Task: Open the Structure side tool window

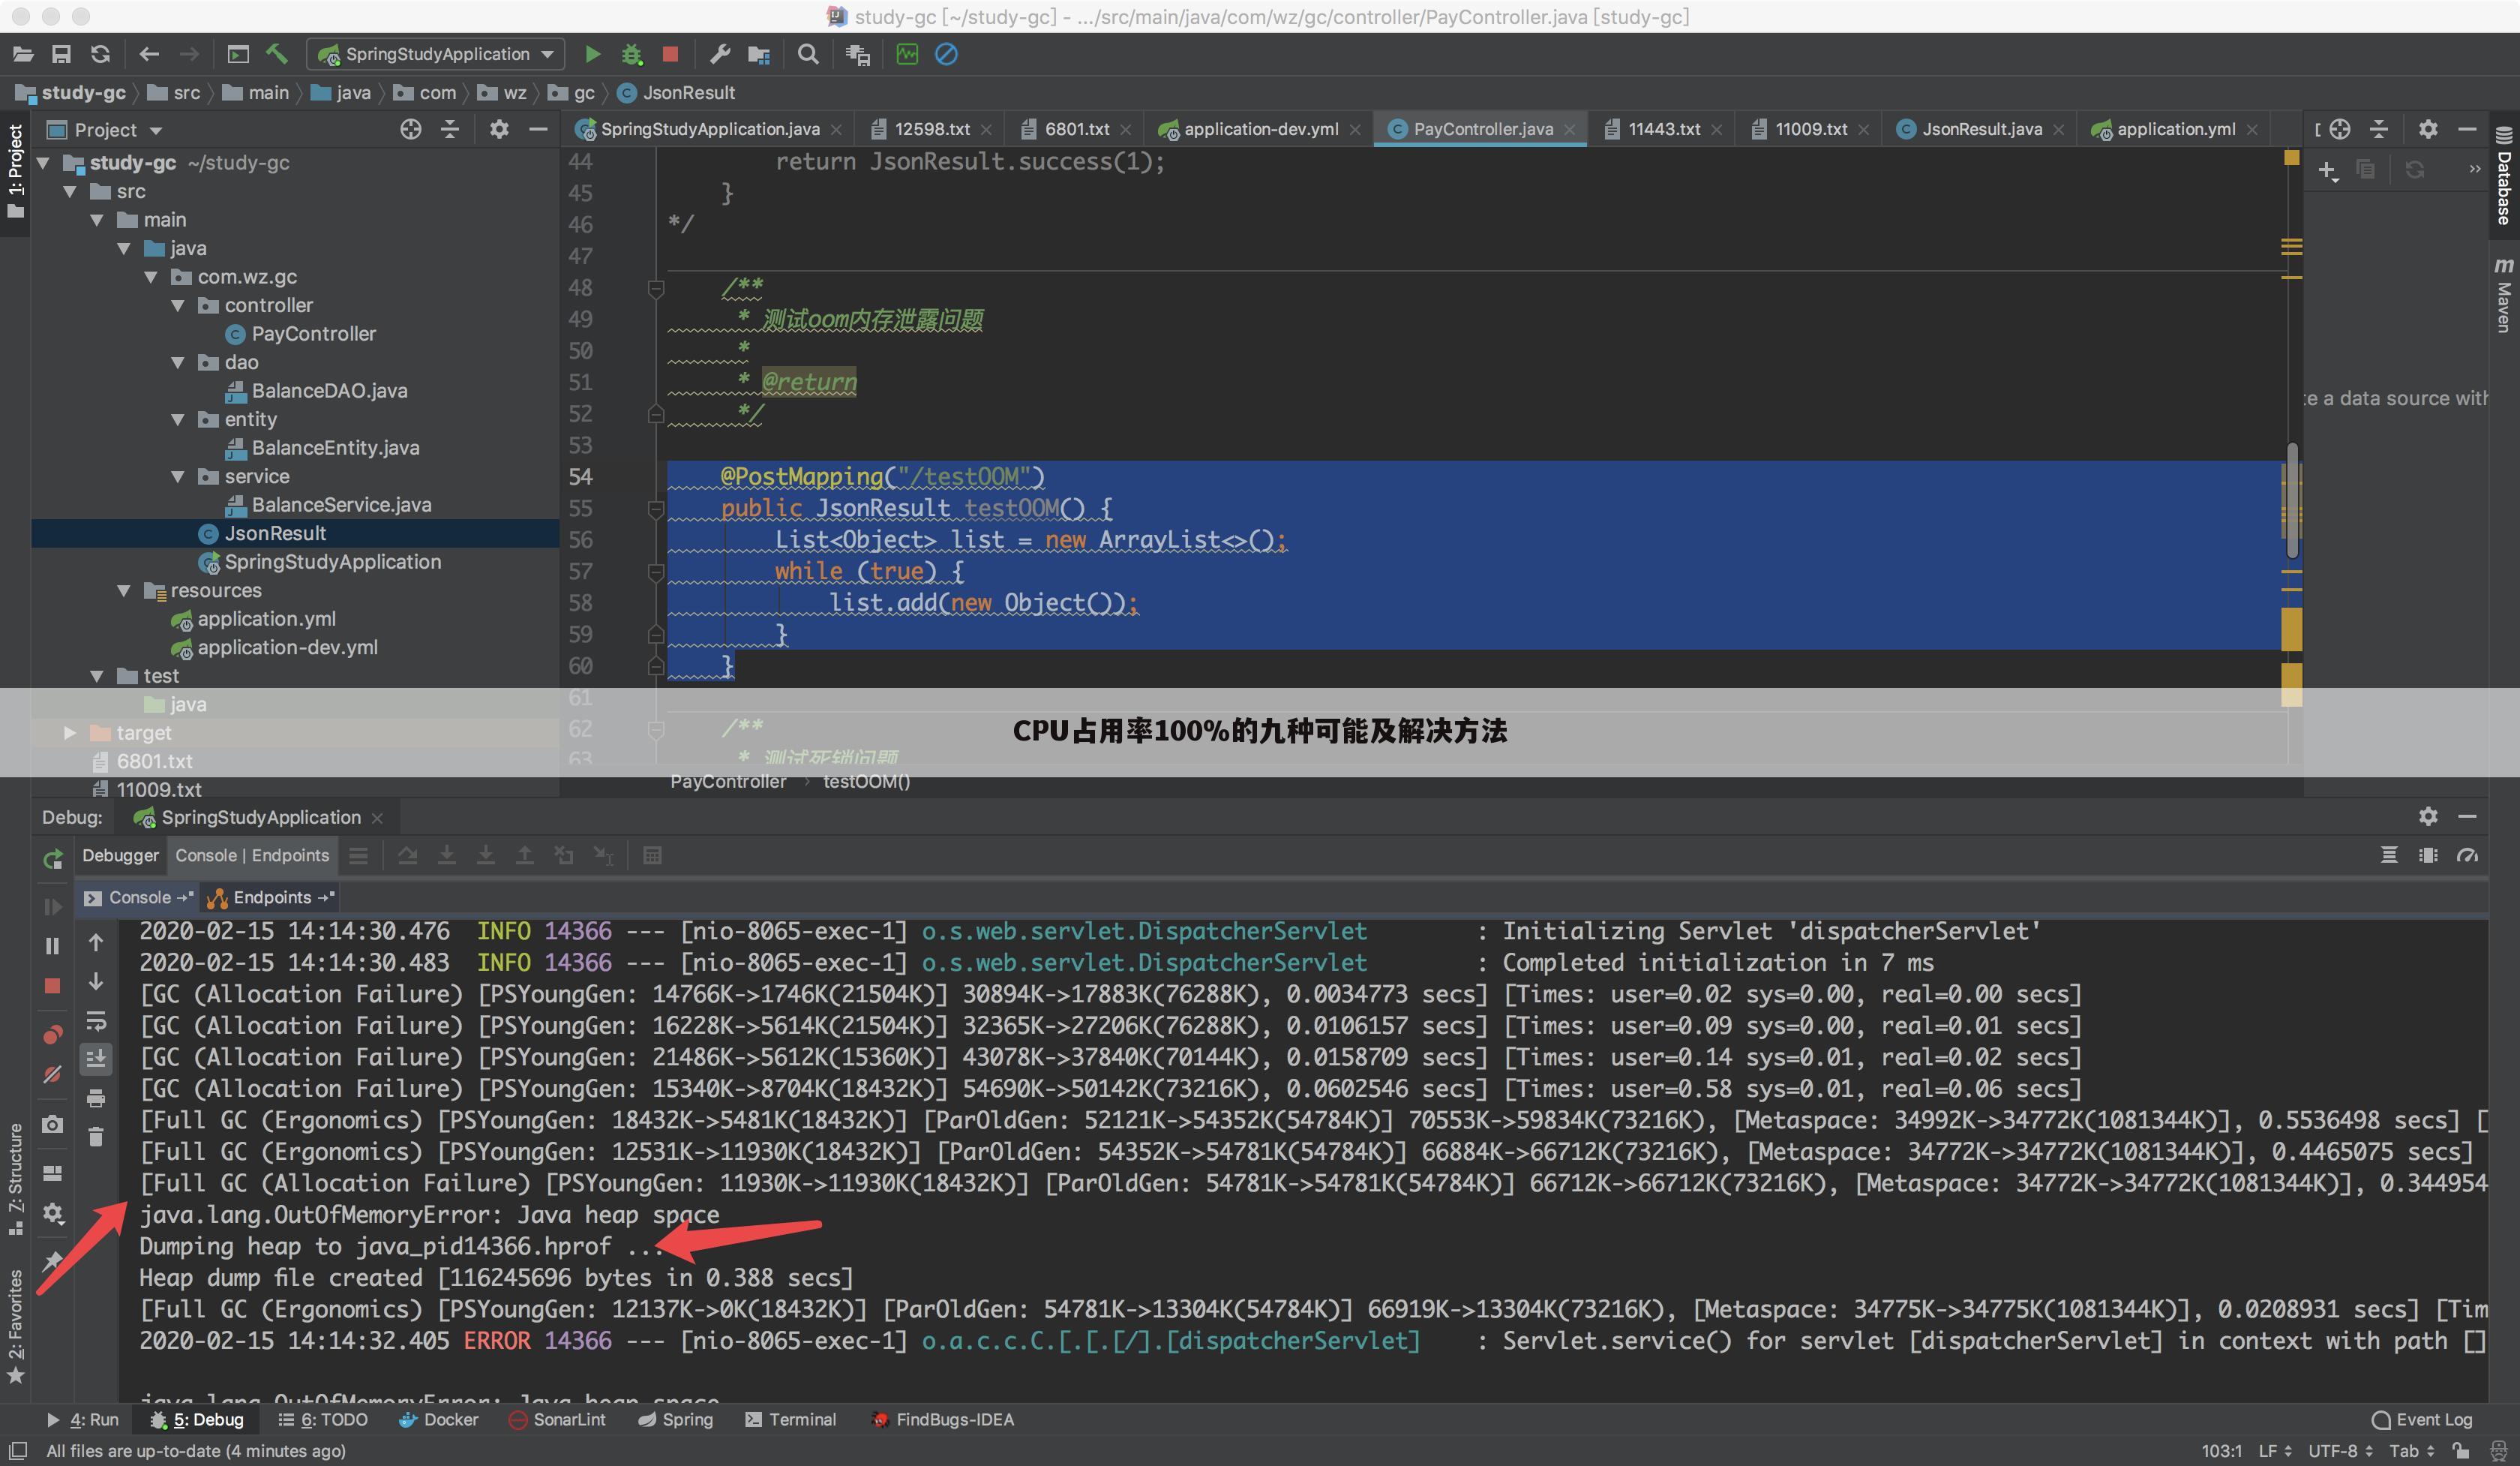Action: (x=15, y=1180)
